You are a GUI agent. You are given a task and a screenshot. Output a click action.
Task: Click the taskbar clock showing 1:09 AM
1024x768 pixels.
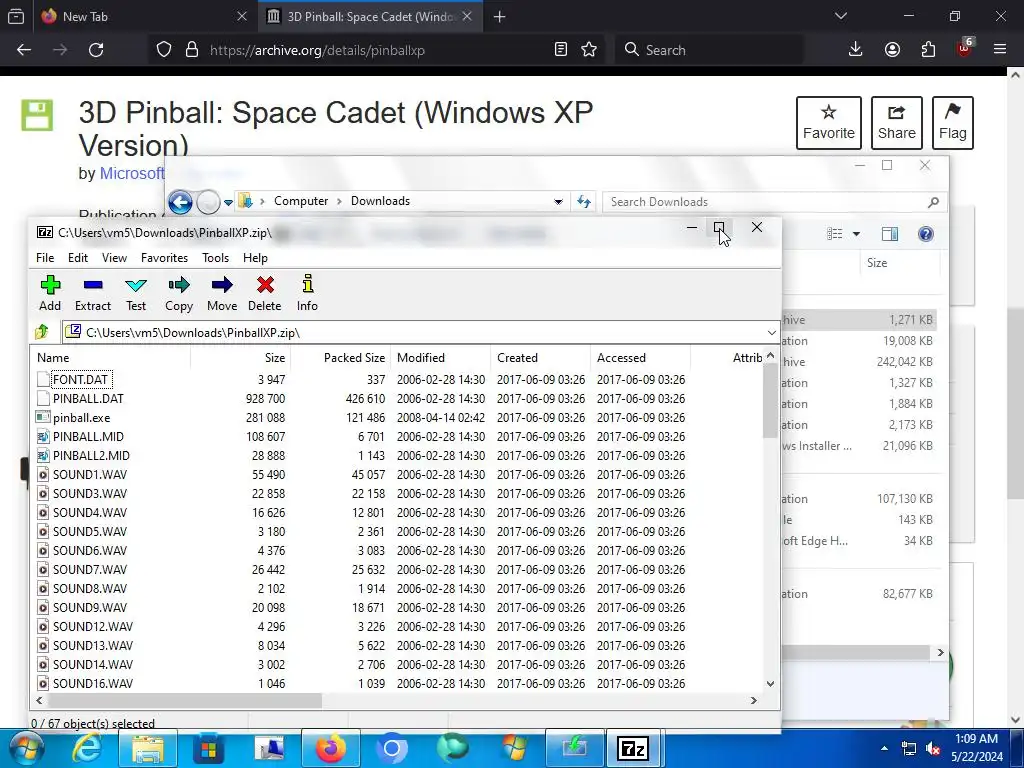(x=977, y=748)
